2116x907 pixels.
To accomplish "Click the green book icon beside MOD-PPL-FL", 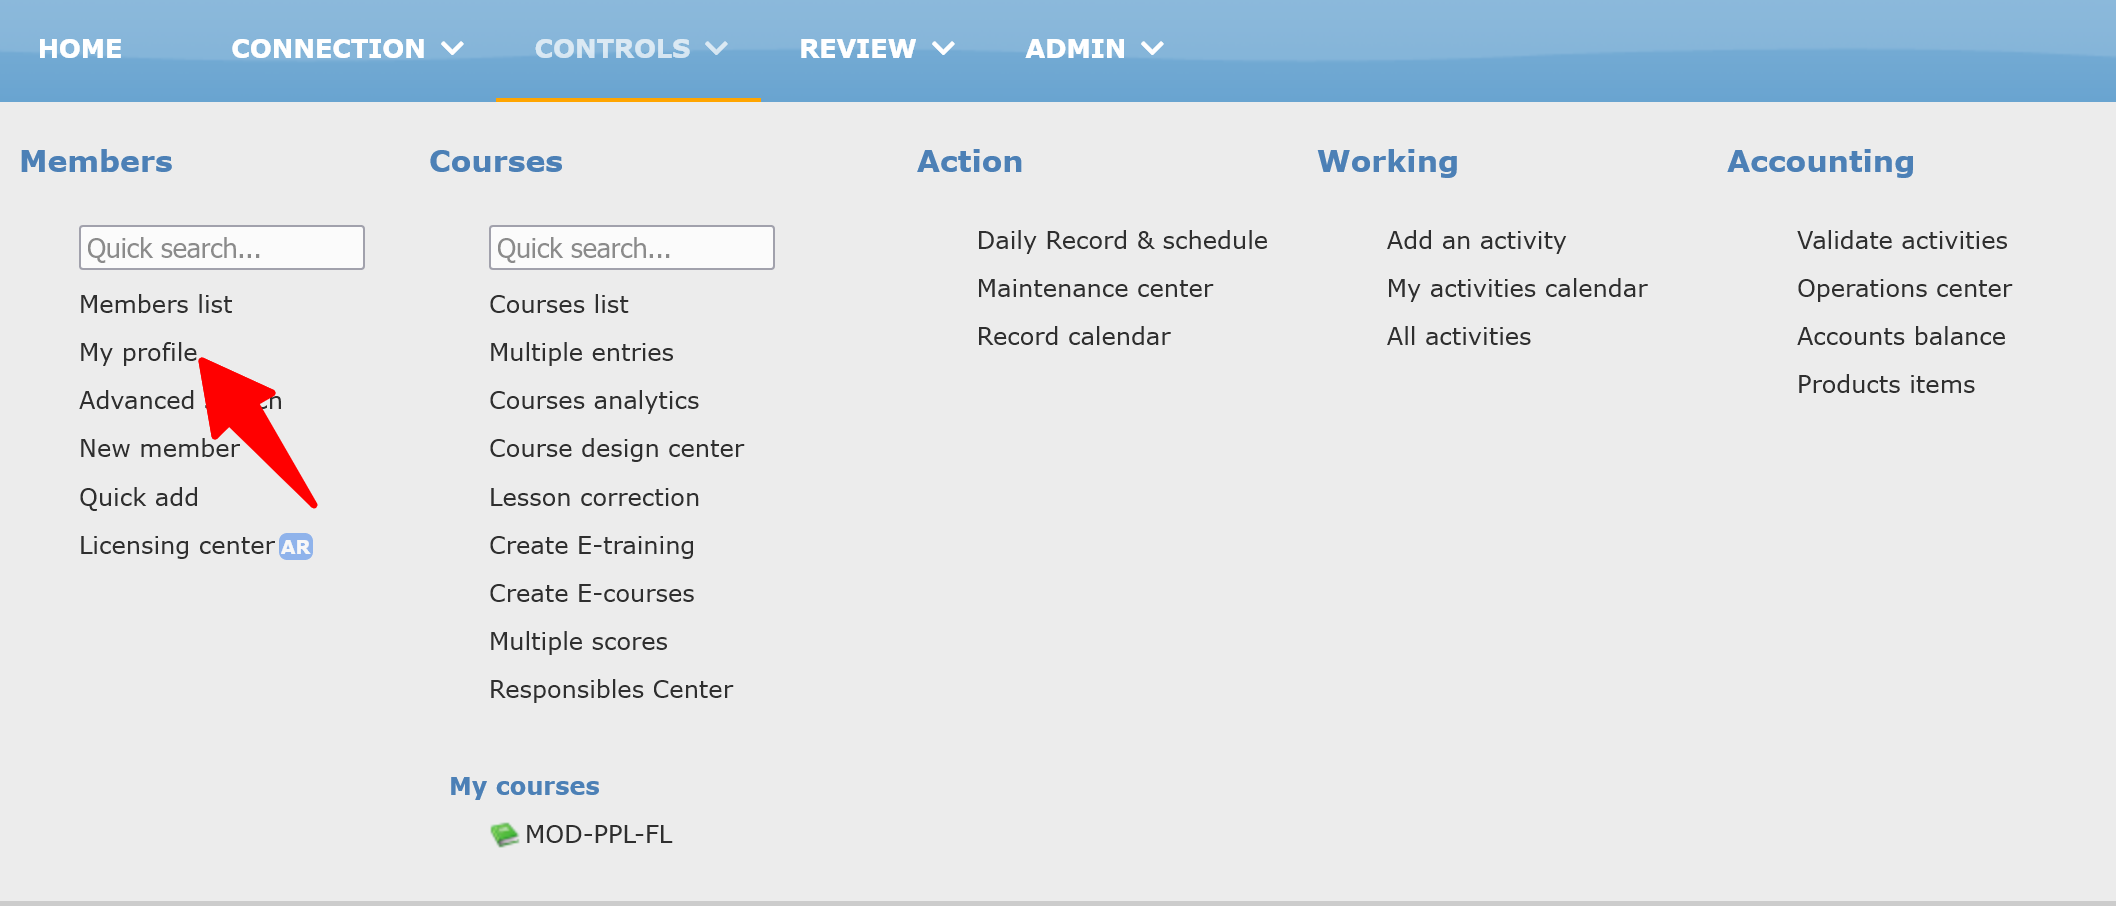I will (504, 834).
